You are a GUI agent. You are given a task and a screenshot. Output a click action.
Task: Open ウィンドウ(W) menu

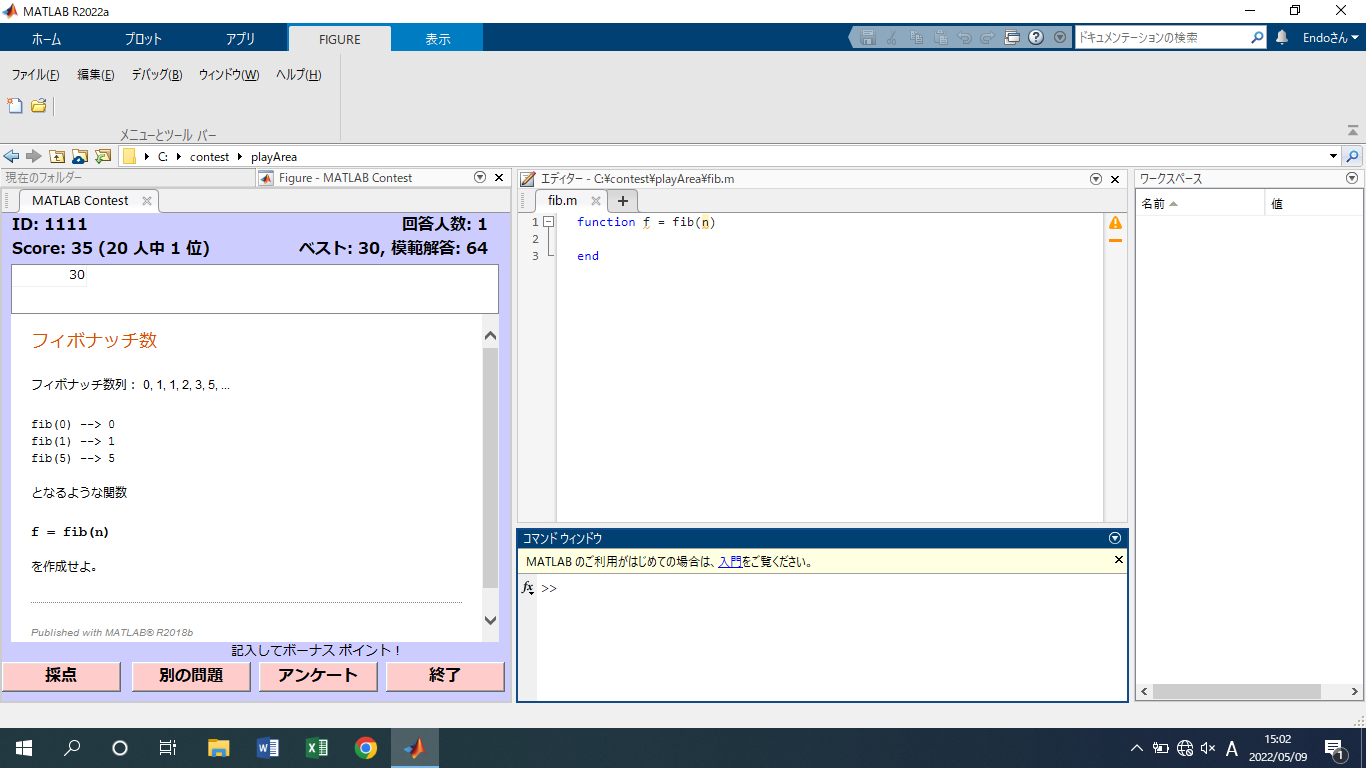pos(229,75)
